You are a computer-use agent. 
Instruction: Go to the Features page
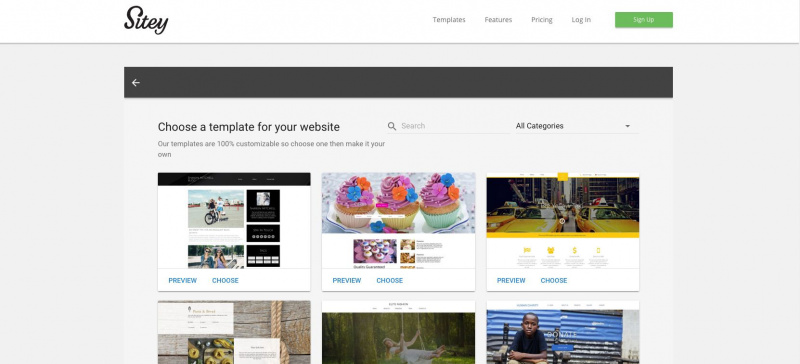[x=498, y=20]
